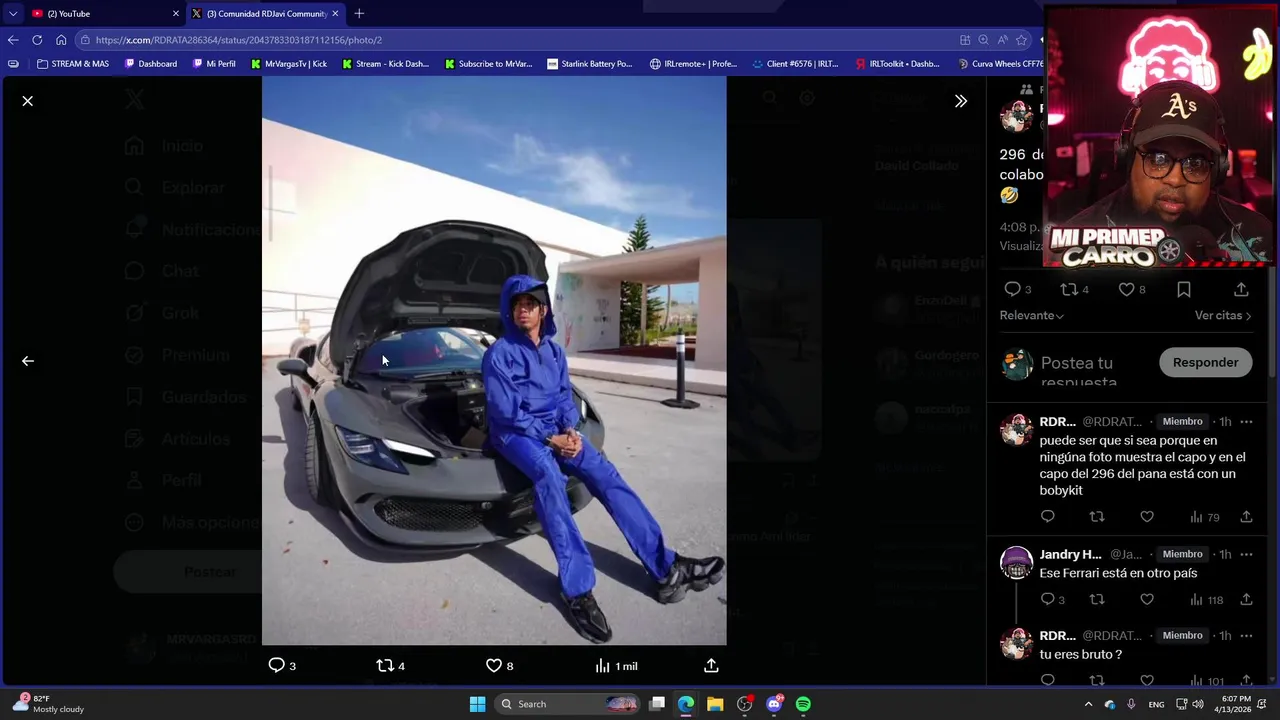The width and height of the screenshot is (1280, 720).
Task: Bookmark the post in the side panel
Action: tap(1184, 289)
